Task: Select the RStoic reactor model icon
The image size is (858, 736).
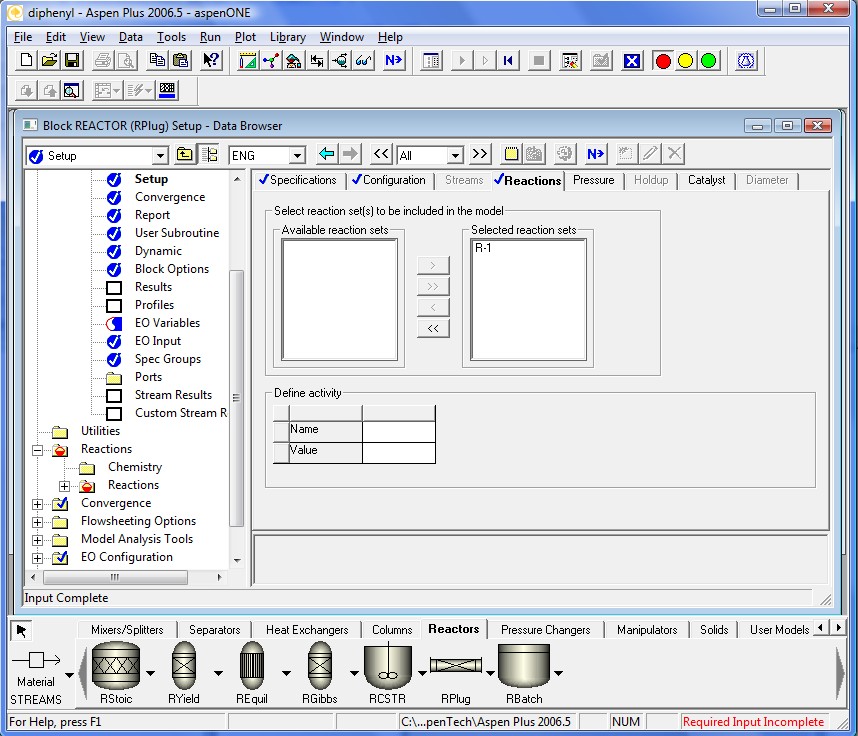Action: coord(115,664)
